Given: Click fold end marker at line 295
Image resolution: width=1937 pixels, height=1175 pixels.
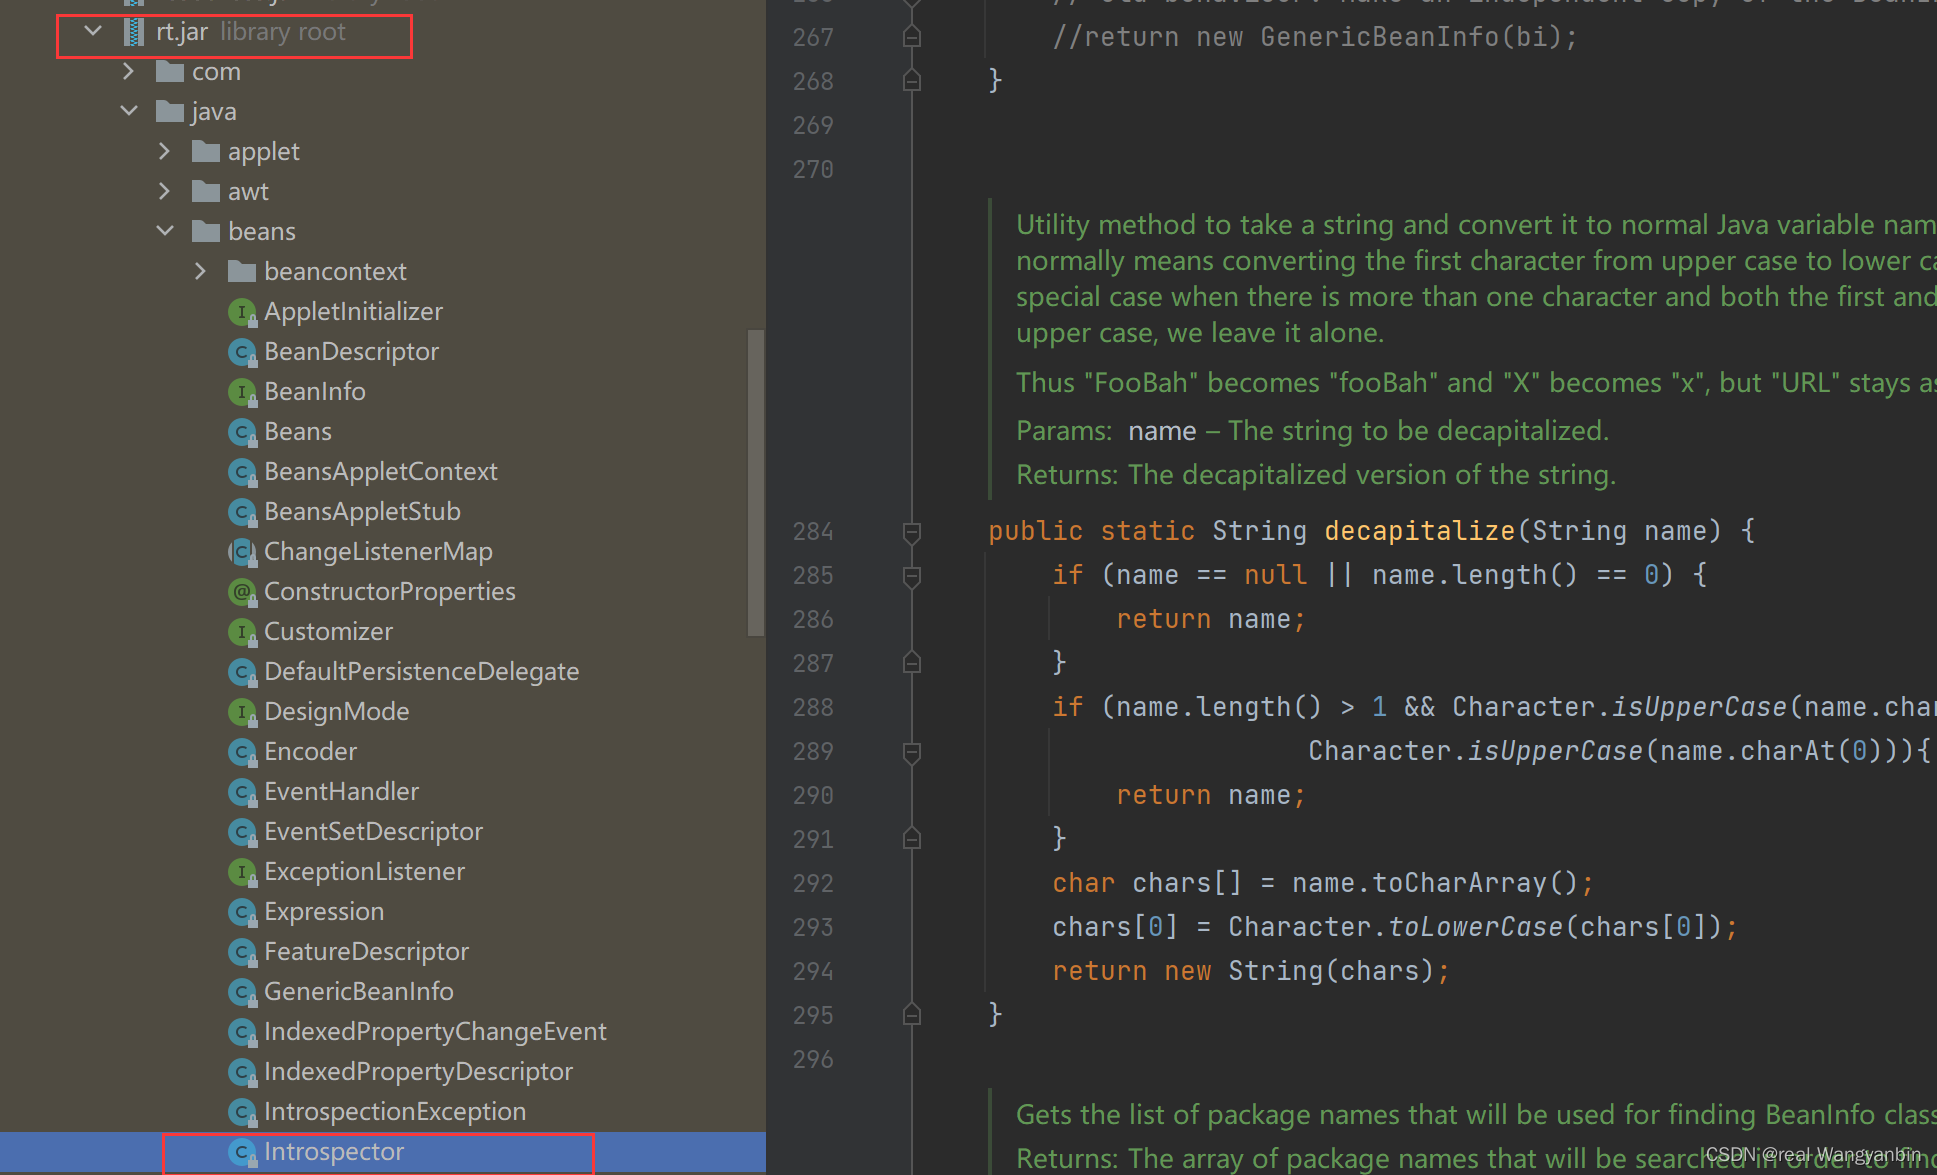Looking at the screenshot, I should [912, 1014].
